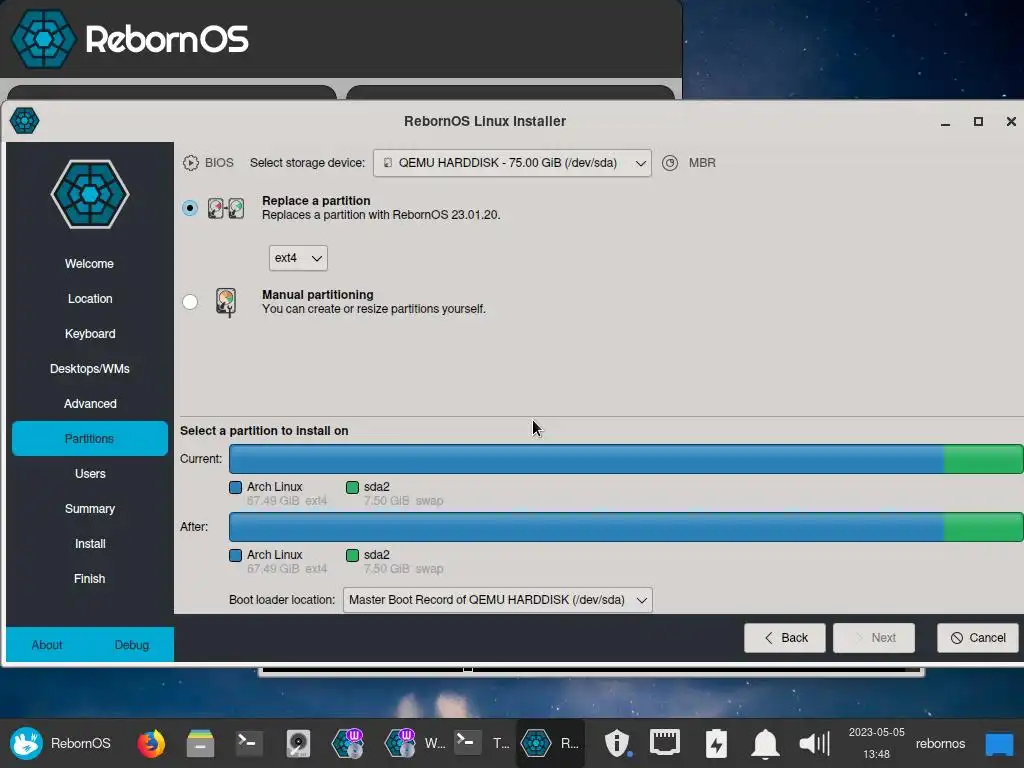The width and height of the screenshot is (1024, 768).
Task: Switch to the 'W...' taskbar window
Action: [415, 743]
